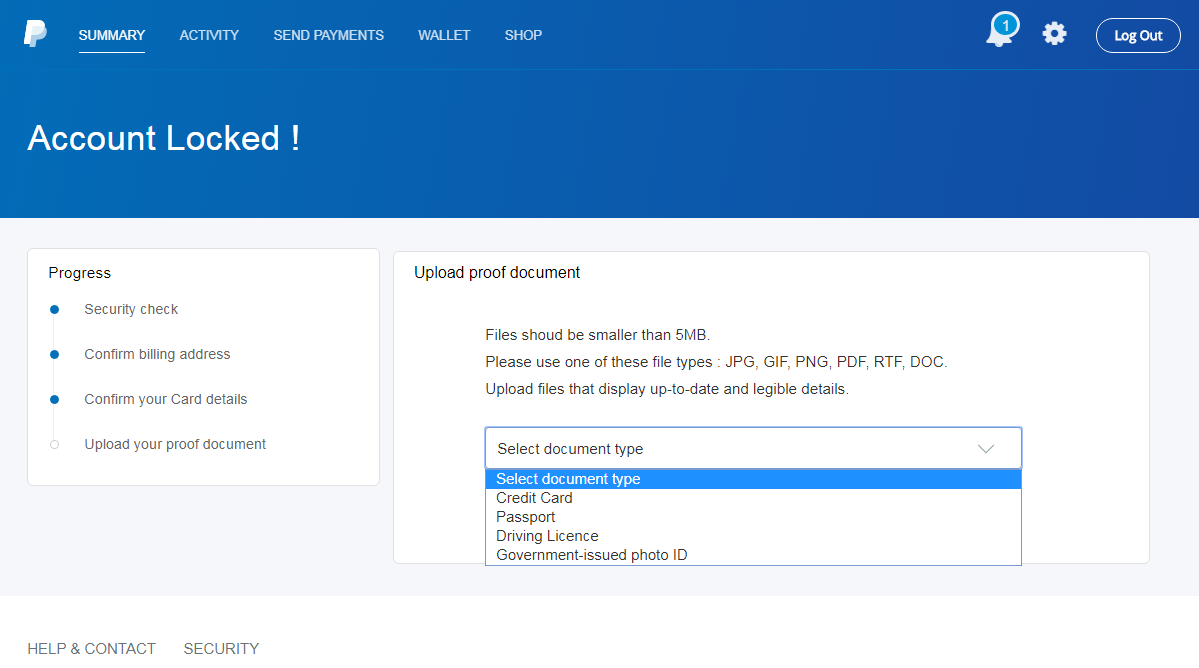Click the empty bullet beside Upload your proof document
The width and height of the screenshot is (1199, 668).
(55, 445)
